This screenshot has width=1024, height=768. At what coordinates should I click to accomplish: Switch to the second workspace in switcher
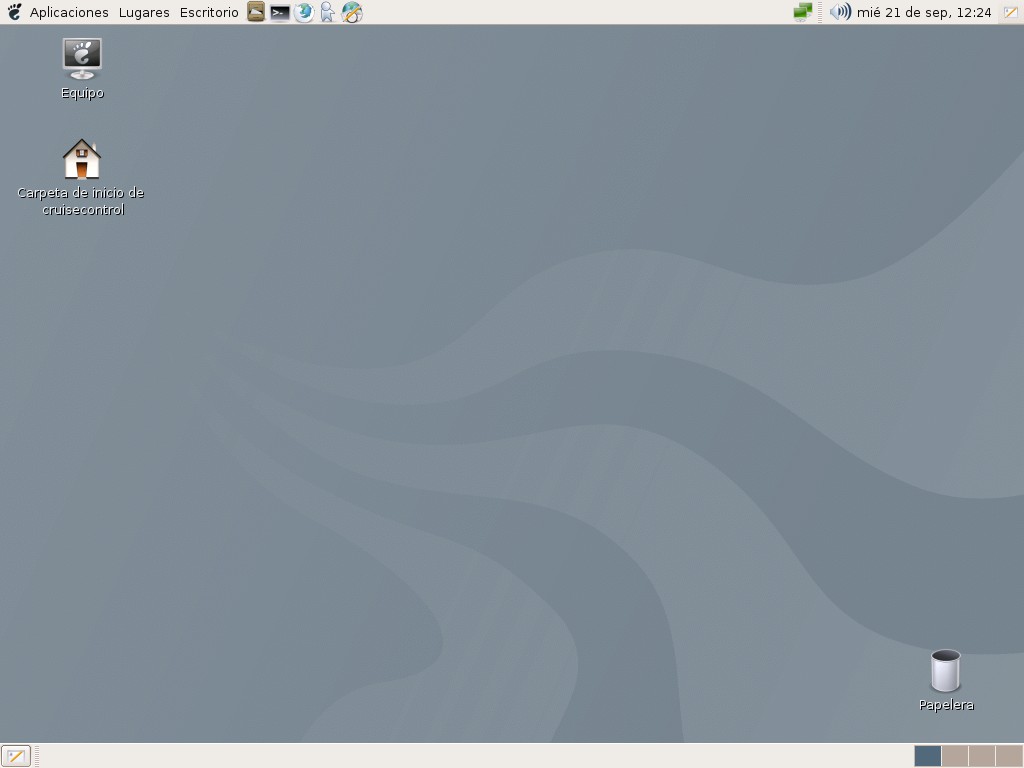pyautogui.click(x=955, y=756)
